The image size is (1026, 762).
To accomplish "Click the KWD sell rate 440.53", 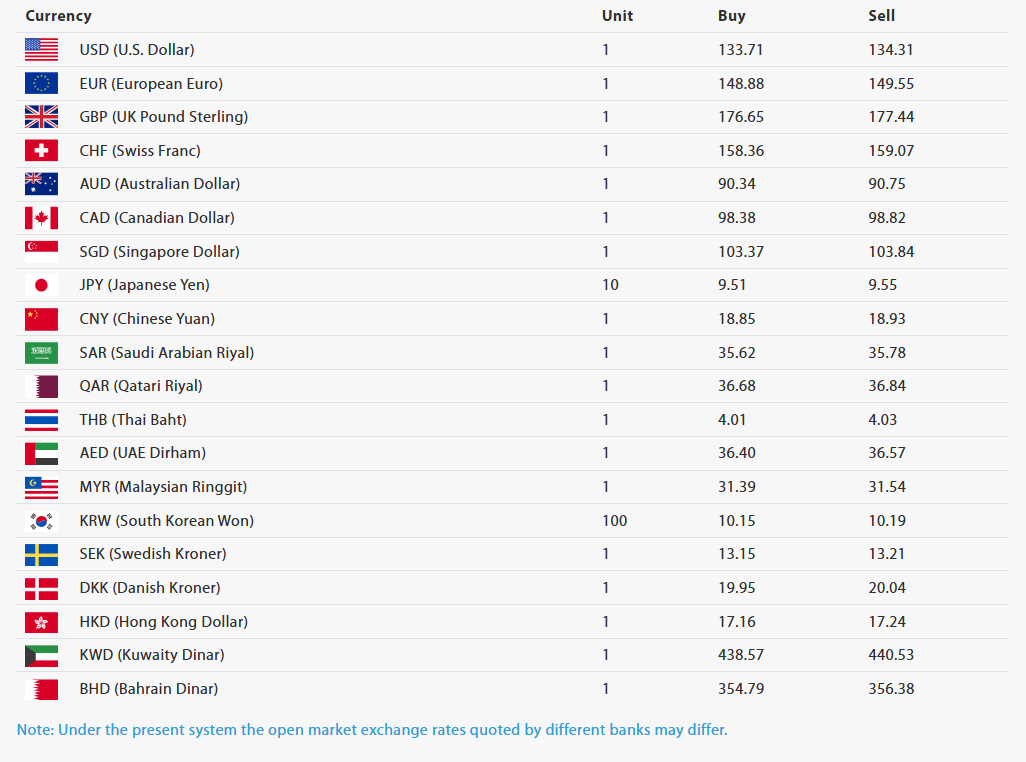I will point(891,655).
